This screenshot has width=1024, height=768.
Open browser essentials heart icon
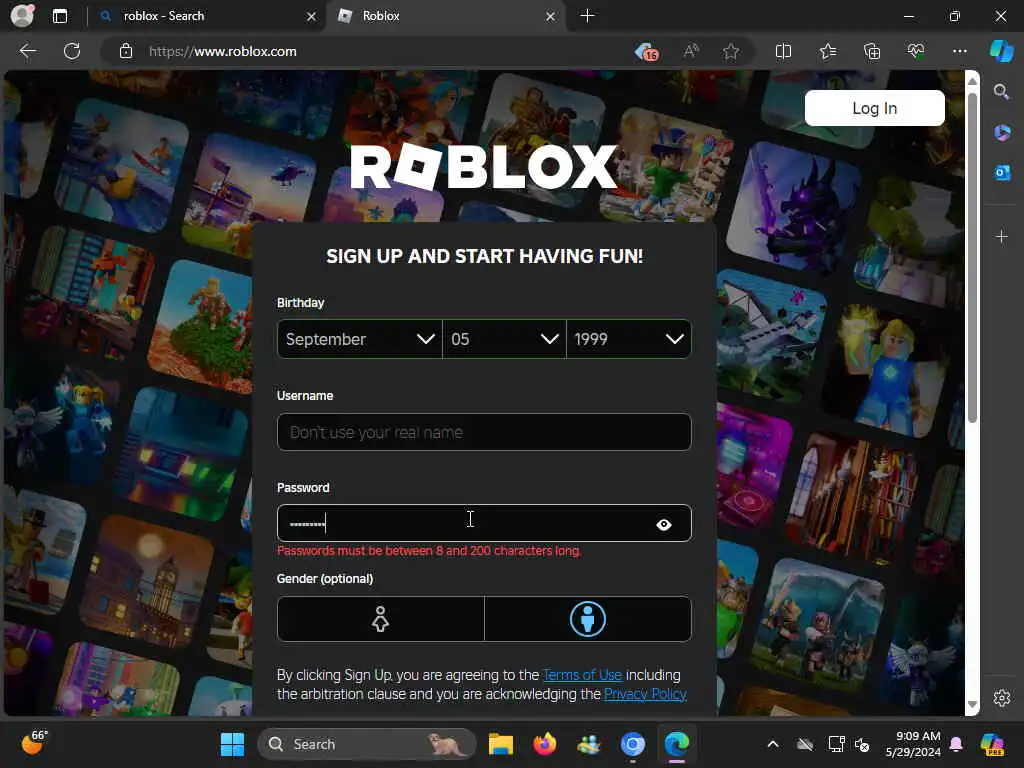click(x=916, y=51)
